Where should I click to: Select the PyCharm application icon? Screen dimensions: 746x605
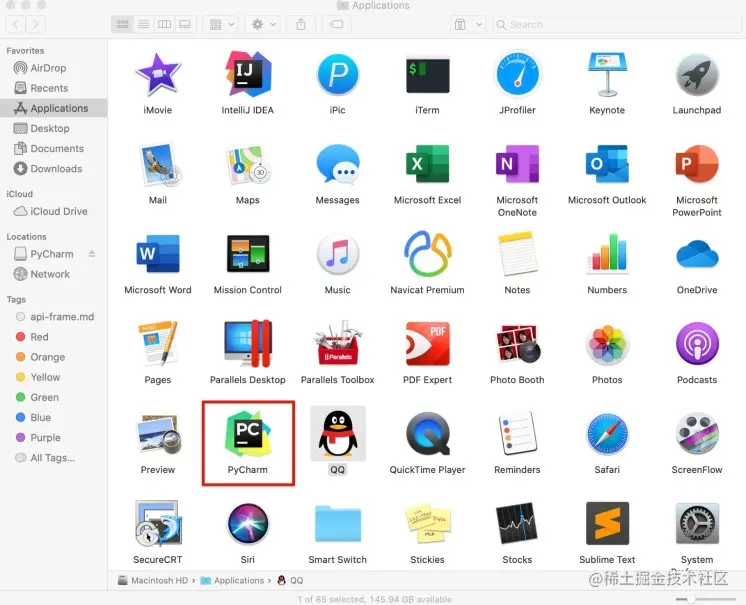(248, 434)
